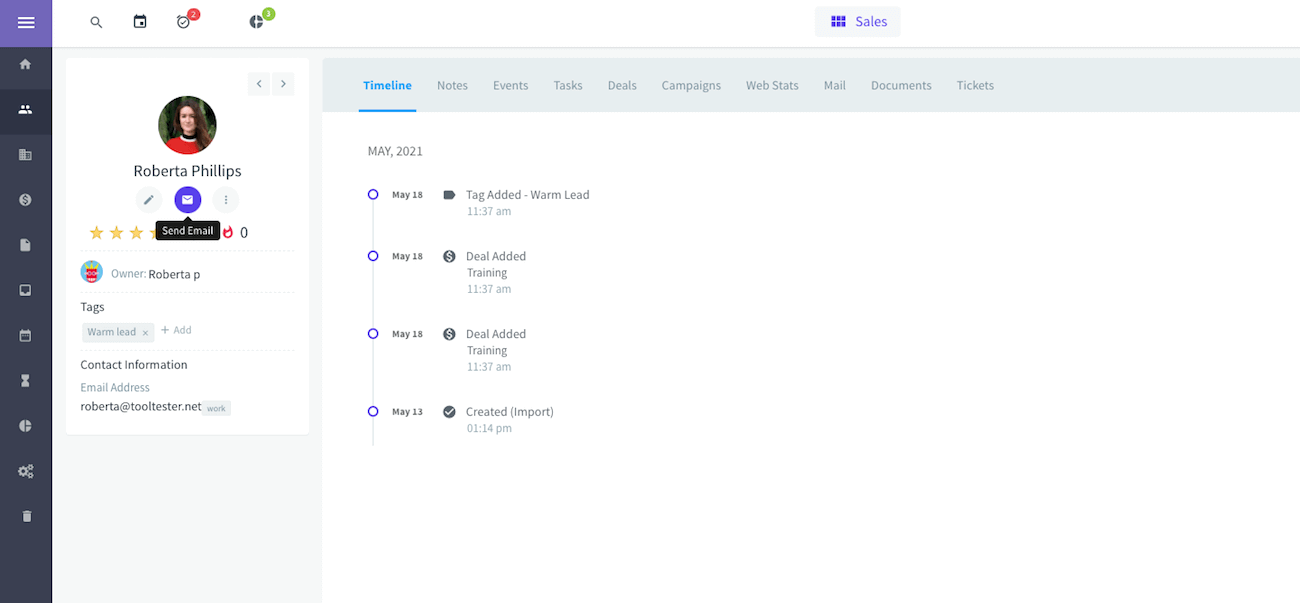Viewport: 1300px width, 603px height.
Task: Open task reminders with red badge
Action: [184, 21]
